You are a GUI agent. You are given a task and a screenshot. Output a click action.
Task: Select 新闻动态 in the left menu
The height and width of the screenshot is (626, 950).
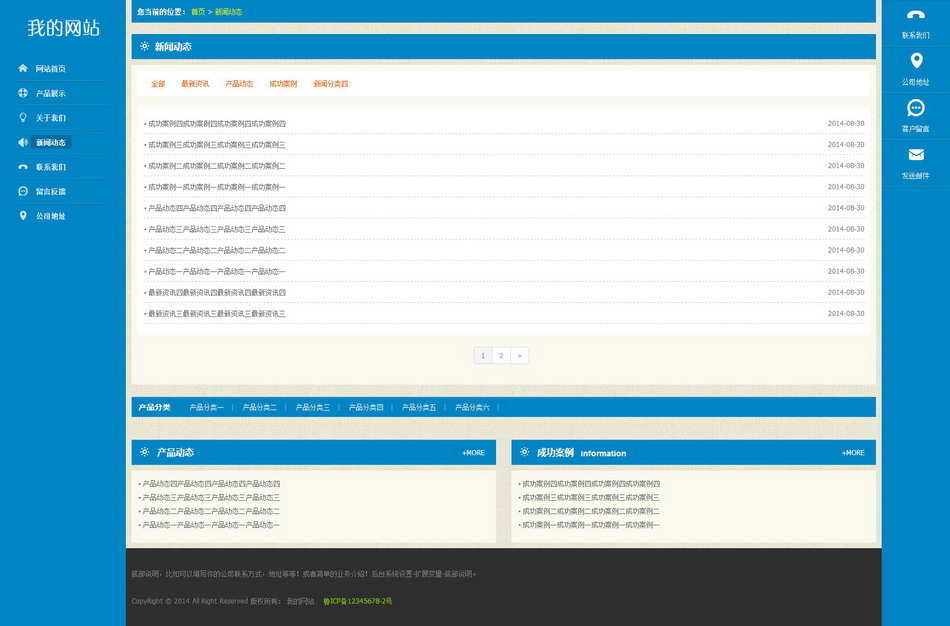pyautogui.click(x=50, y=142)
